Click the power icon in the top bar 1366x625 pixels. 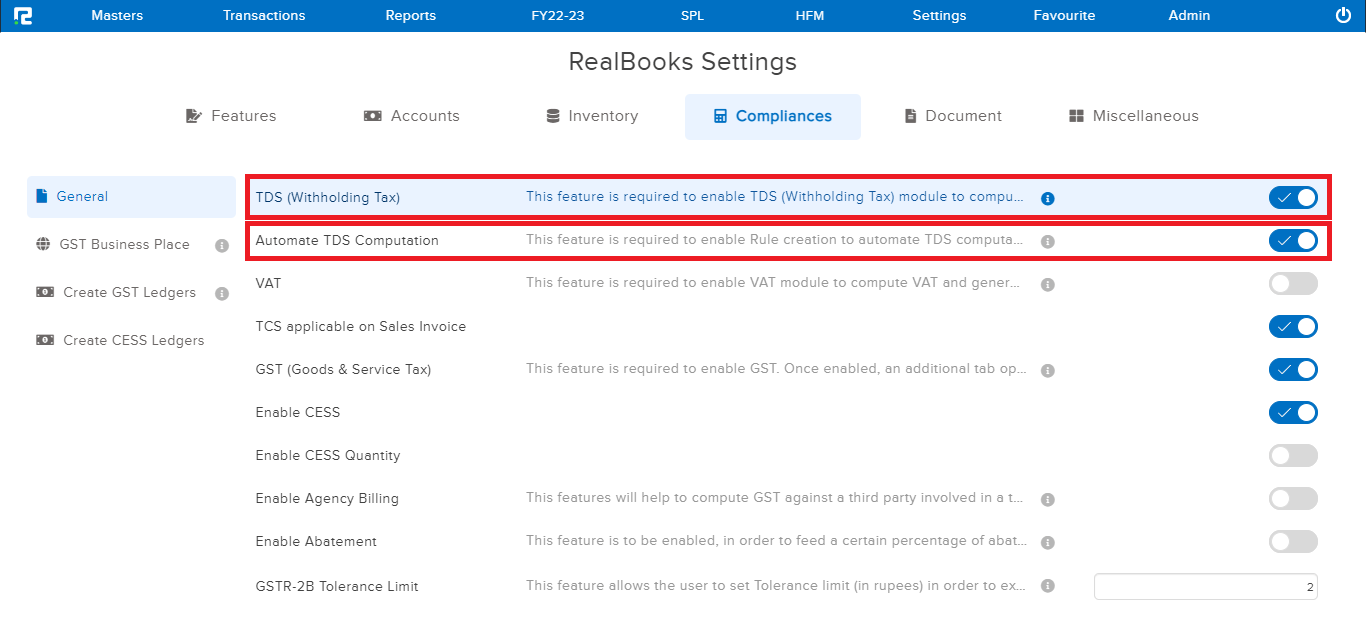(1341, 15)
